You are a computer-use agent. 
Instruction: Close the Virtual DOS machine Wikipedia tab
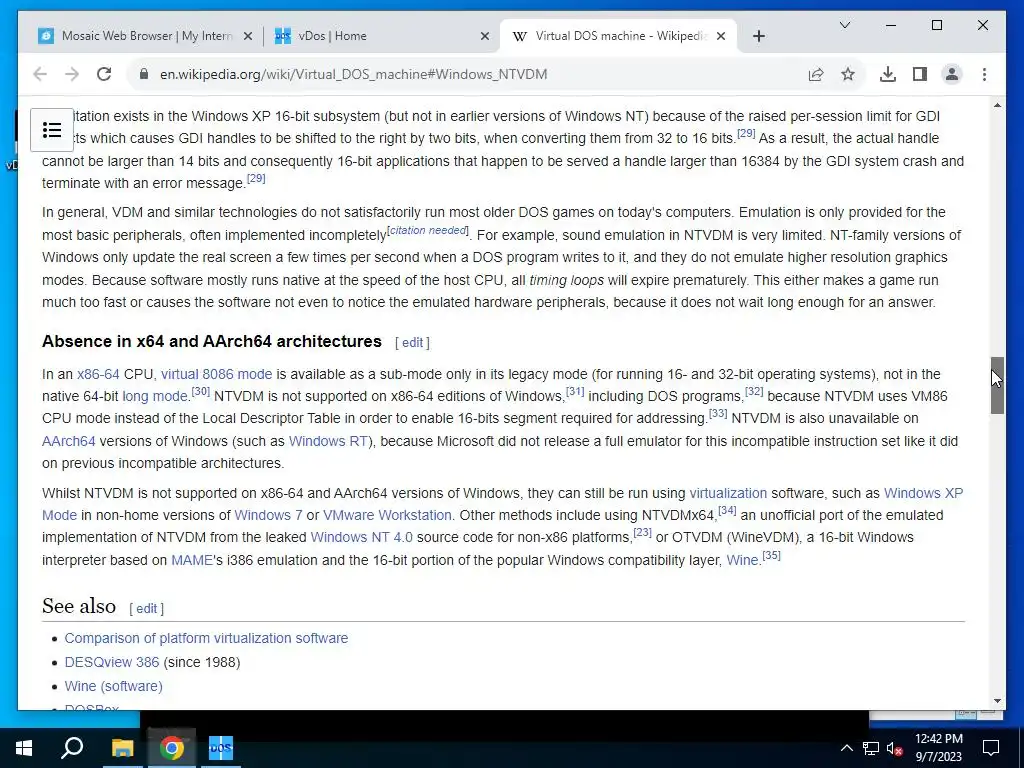click(721, 36)
